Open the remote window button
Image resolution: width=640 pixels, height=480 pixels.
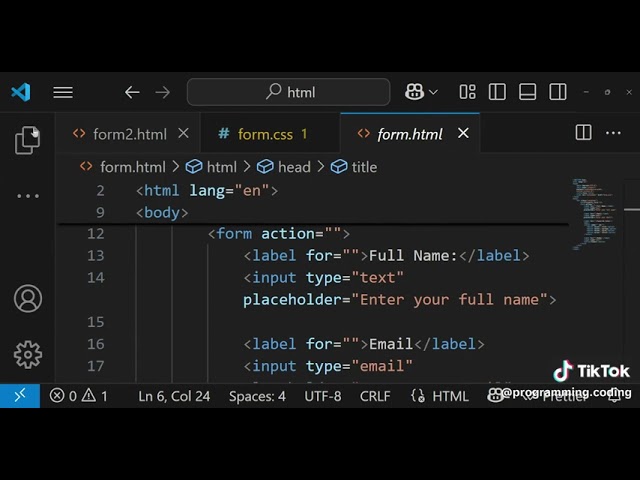(x=20, y=396)
